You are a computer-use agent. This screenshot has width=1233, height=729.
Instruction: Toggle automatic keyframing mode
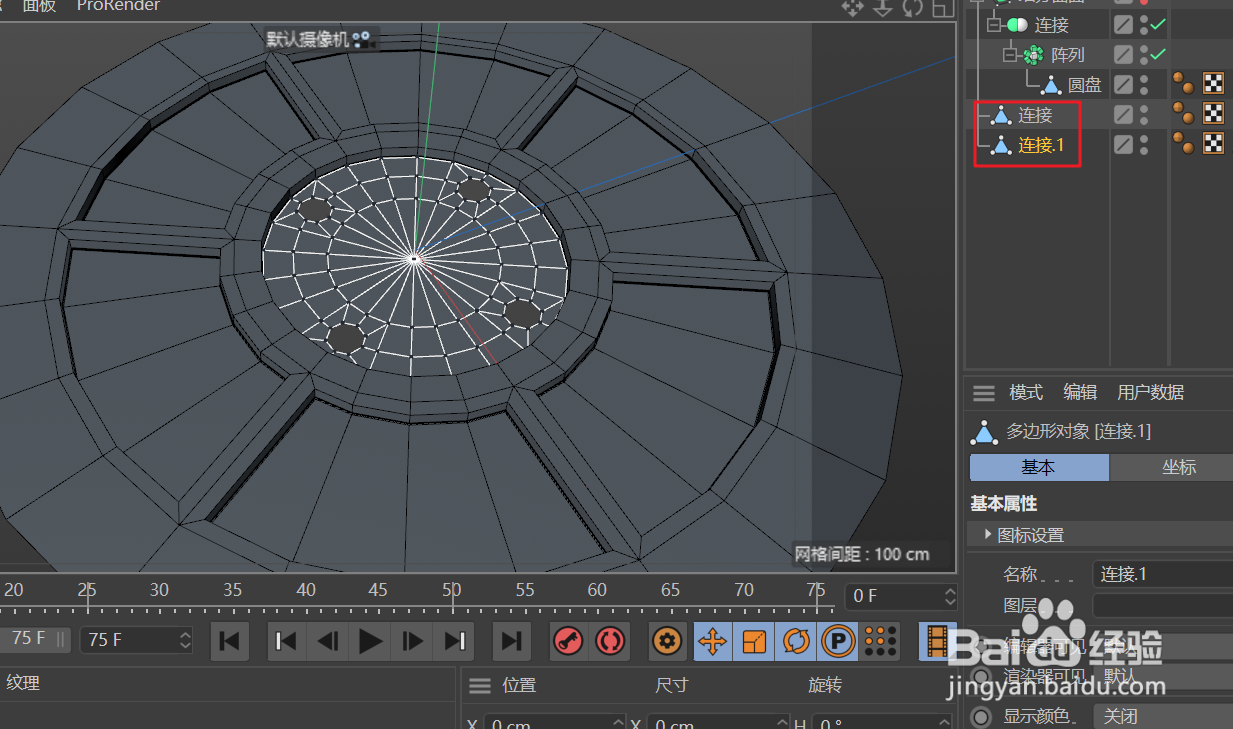click(610, 642)
